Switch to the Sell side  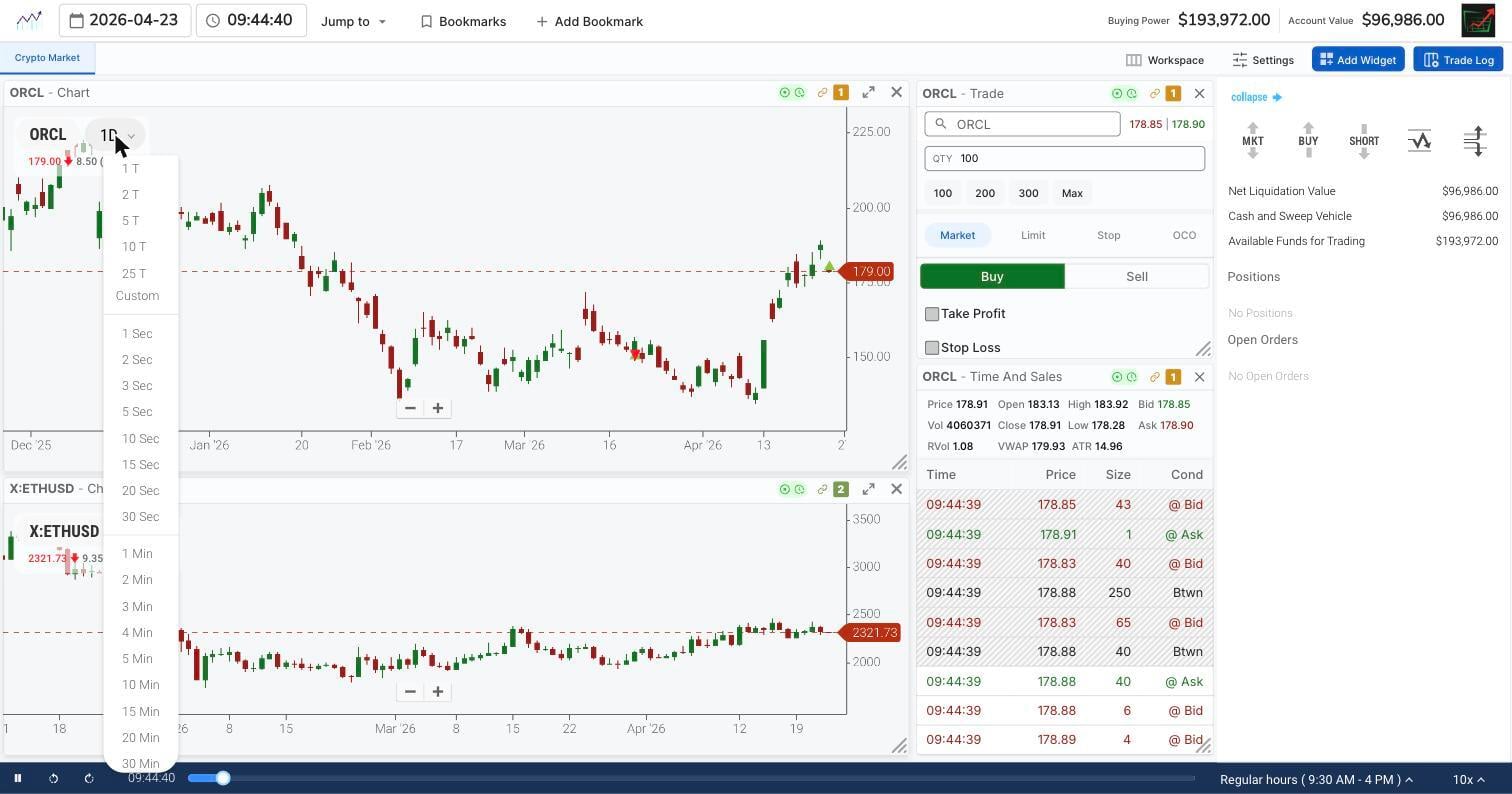click(x=1137, y=276)
